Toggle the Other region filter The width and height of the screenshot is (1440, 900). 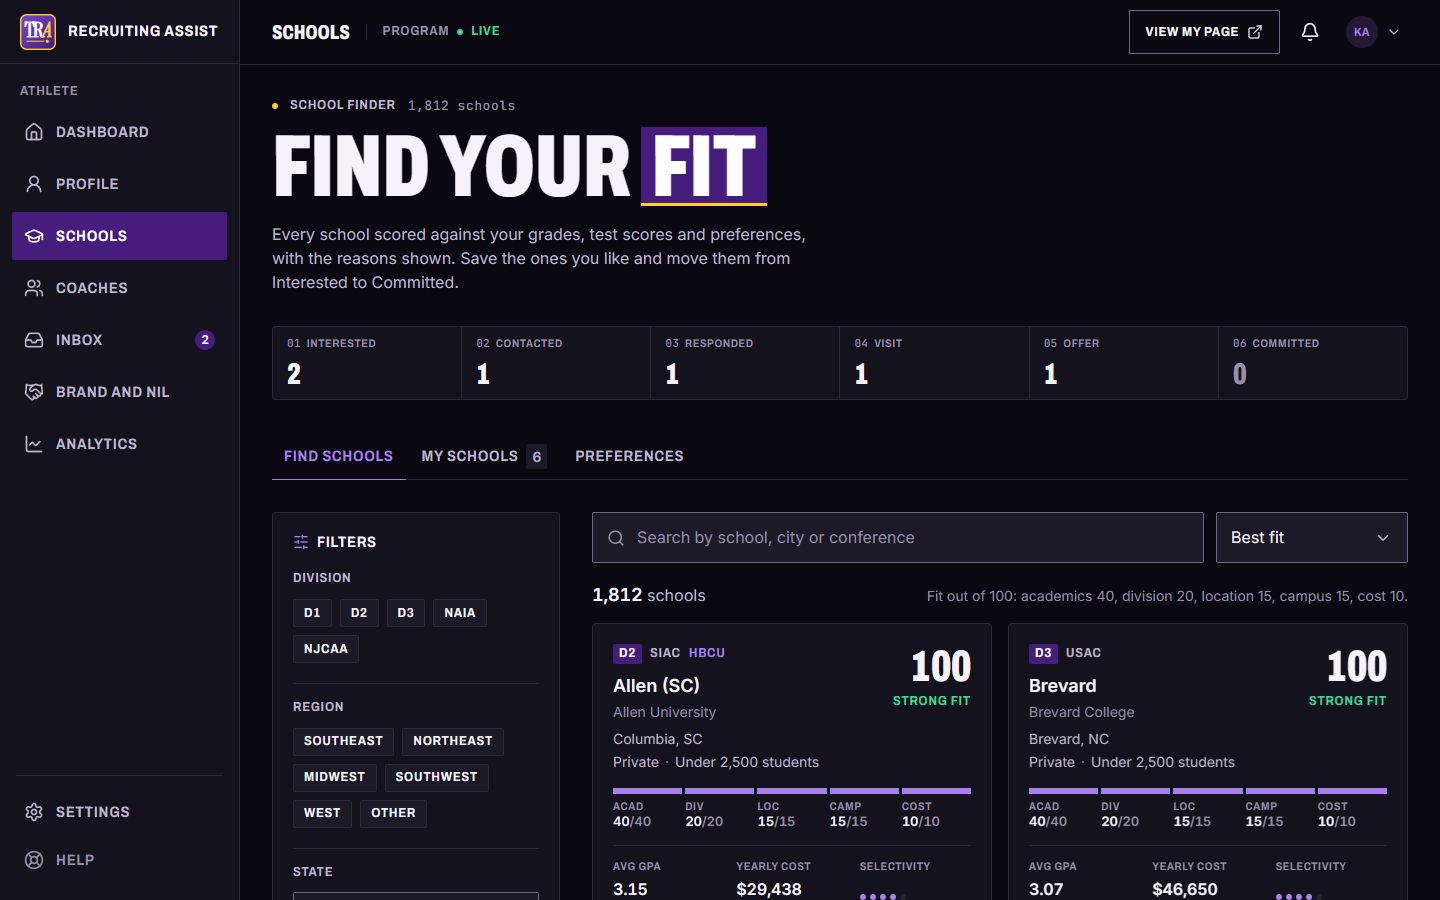(393, 813)
